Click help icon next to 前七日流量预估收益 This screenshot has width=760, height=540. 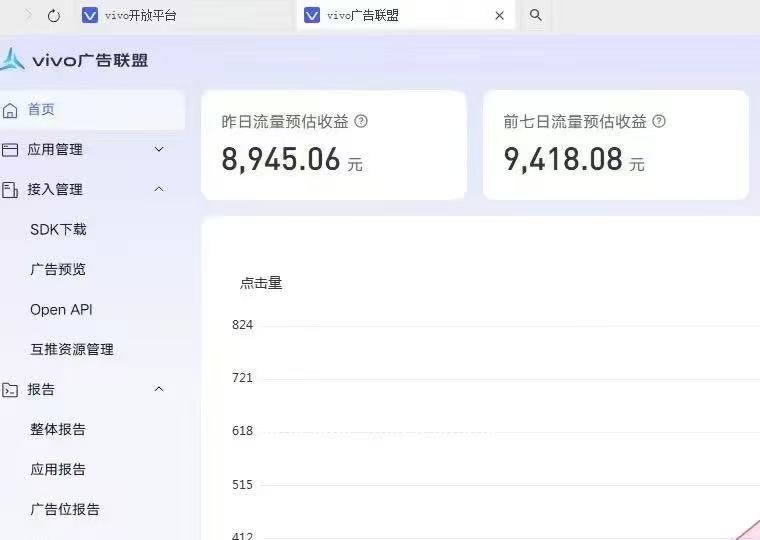pos(659,121)
